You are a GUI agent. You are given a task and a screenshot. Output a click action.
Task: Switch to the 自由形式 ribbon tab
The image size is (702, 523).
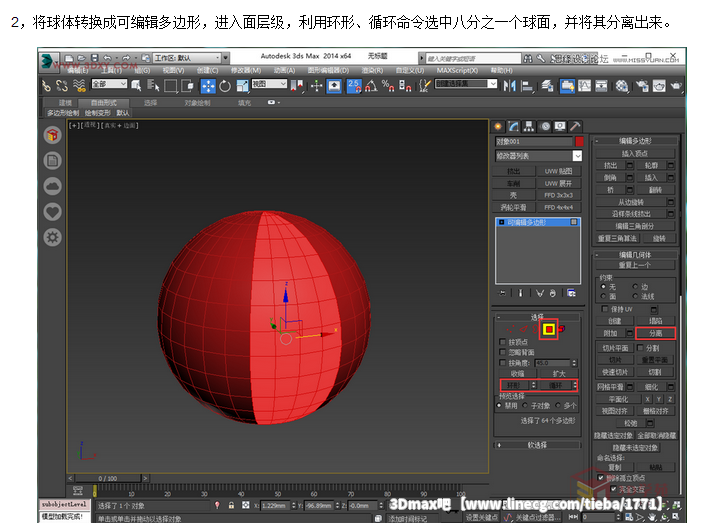tap(104, 103)
